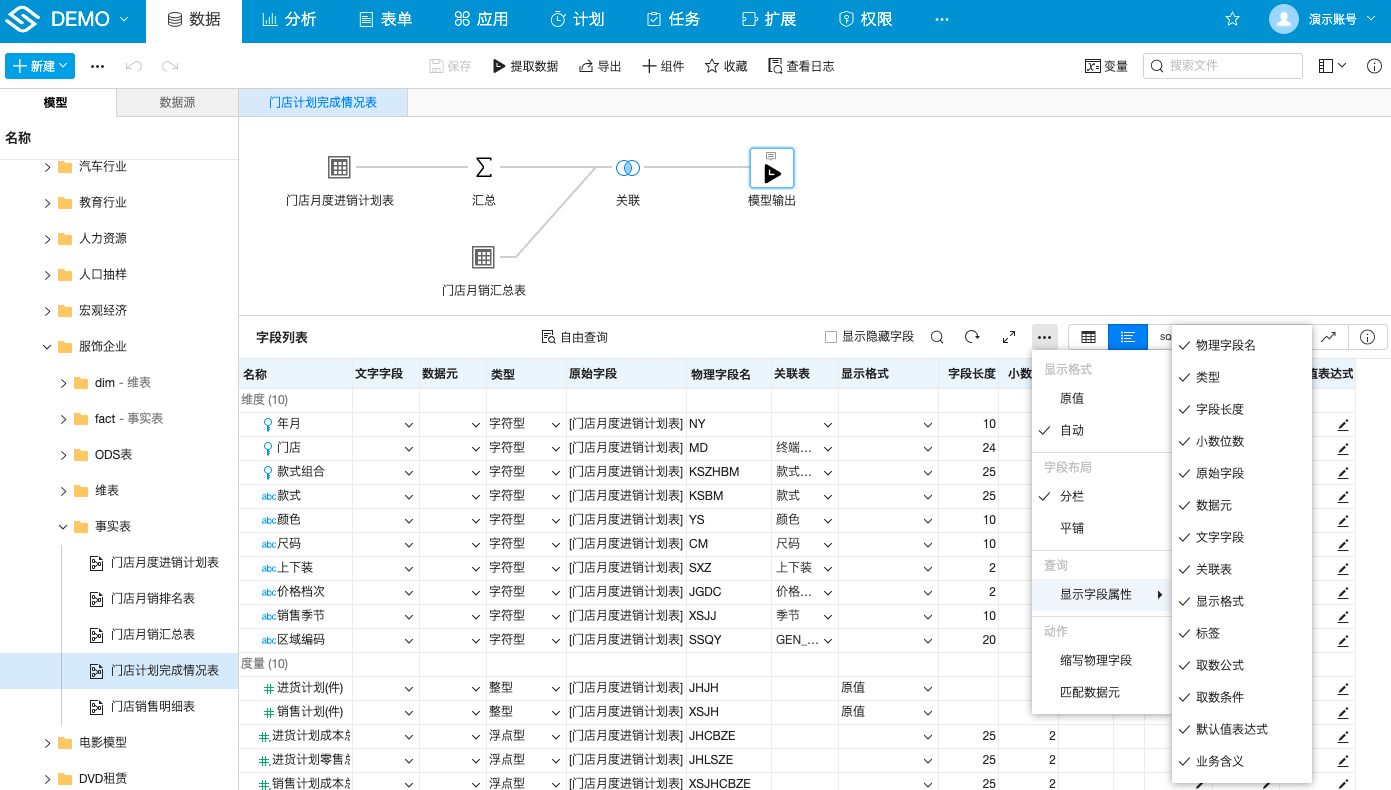The width and height of the screenshot is (1391, 790).
Task: Enable the 显示隐藏字段 checkbox
Action: (x=830, y=337)
